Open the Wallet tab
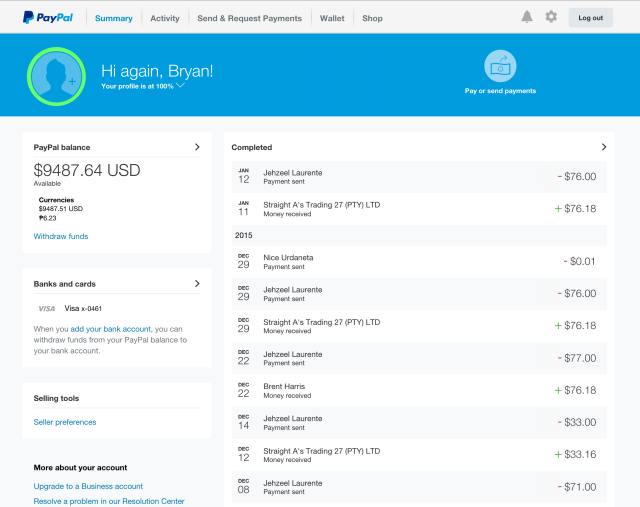Screen dimensions: 640x507 click(x=332, y=18)
